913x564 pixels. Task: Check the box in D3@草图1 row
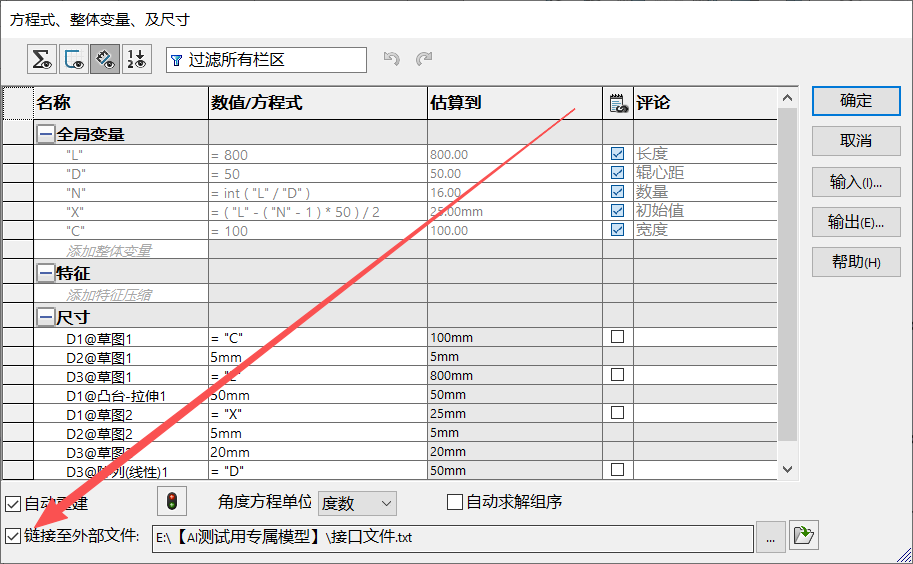[617, 375]
